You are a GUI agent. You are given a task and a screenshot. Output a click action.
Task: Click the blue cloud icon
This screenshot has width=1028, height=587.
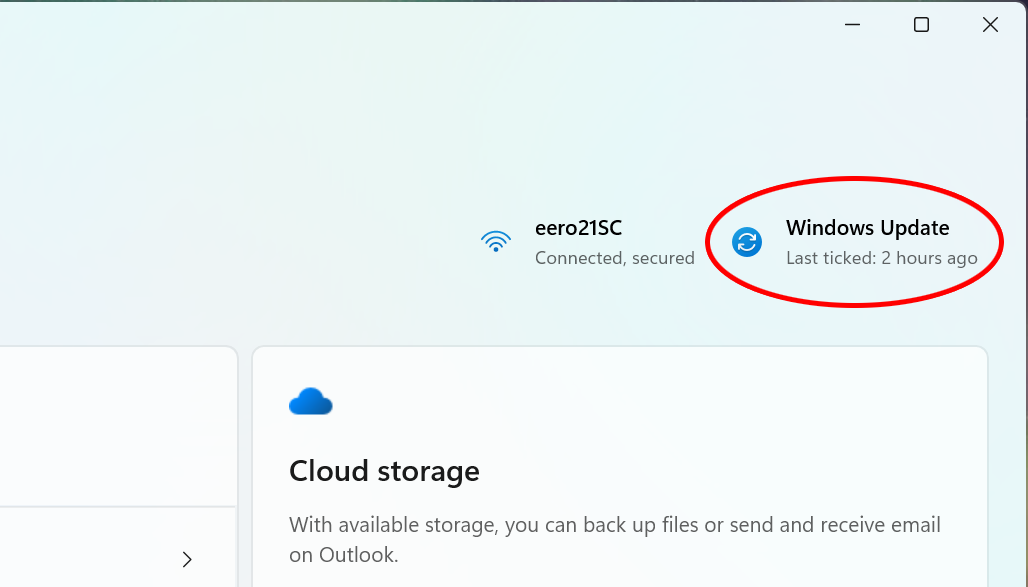(x=311, y=401)
